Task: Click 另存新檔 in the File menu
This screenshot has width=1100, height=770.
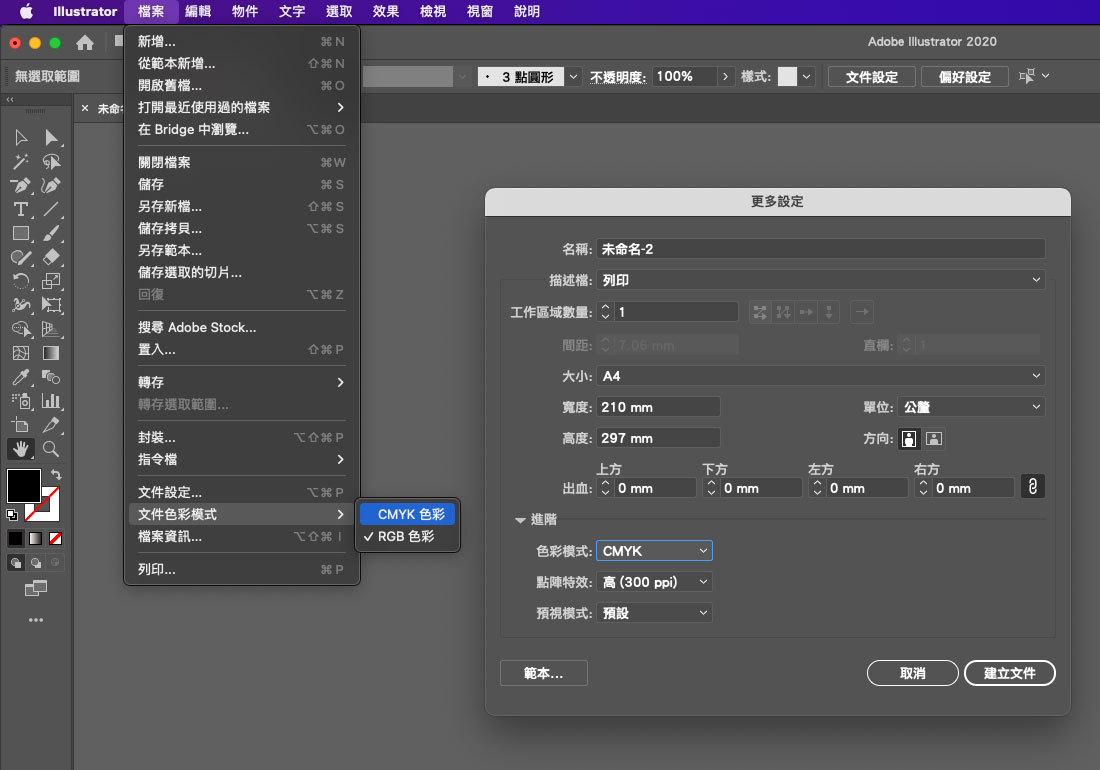Action: (x=170, y=207)
